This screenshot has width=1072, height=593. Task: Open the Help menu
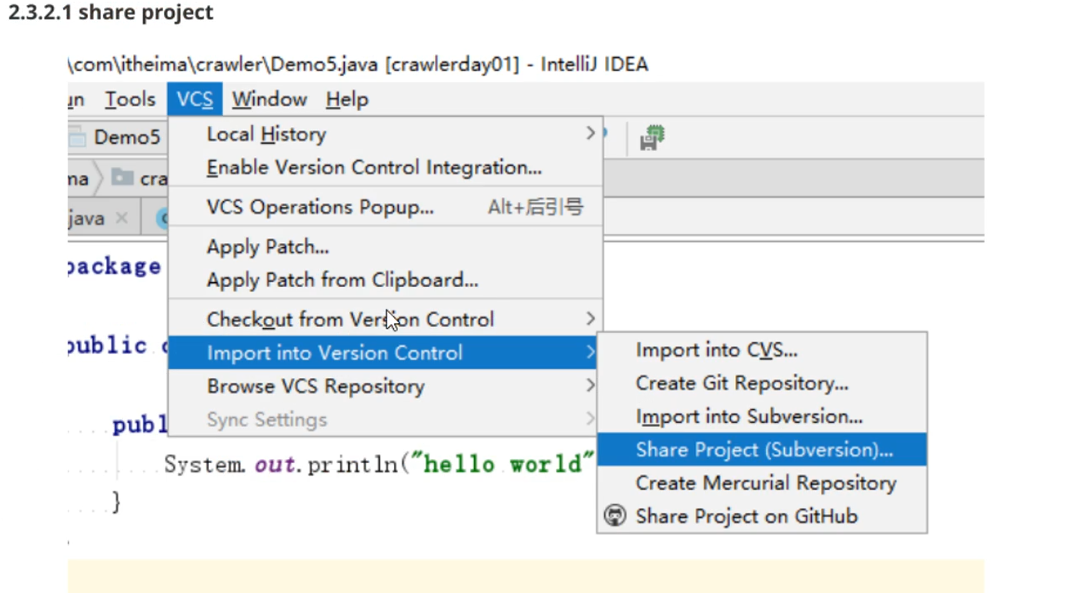(x=347, y=99)
